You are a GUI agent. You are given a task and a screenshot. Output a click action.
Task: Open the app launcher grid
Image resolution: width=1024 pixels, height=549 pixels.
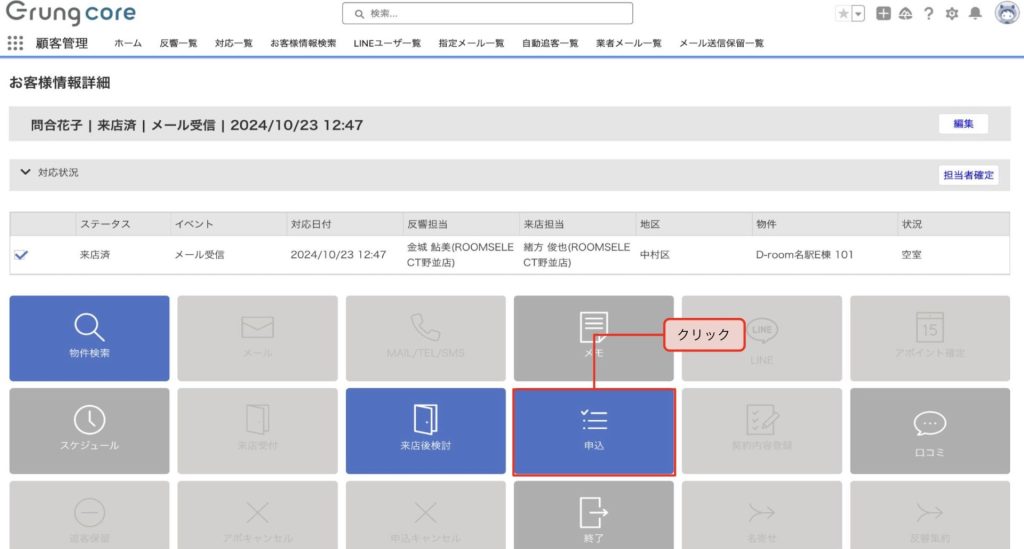(x=15, y=43)
